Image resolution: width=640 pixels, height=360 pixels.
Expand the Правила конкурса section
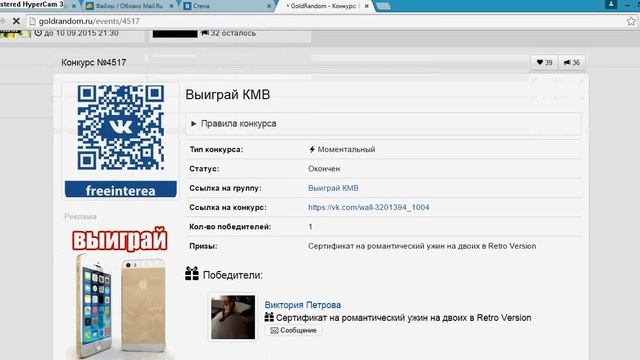pos(383,124)
